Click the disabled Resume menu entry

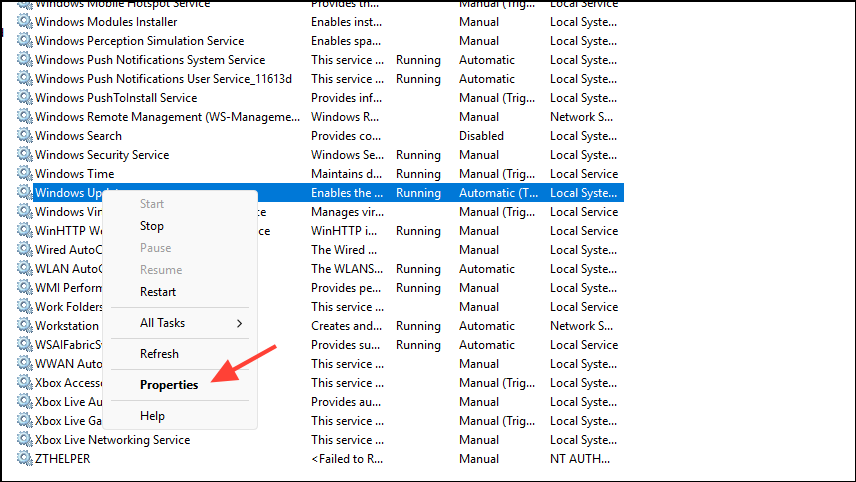tap(161, 270)
